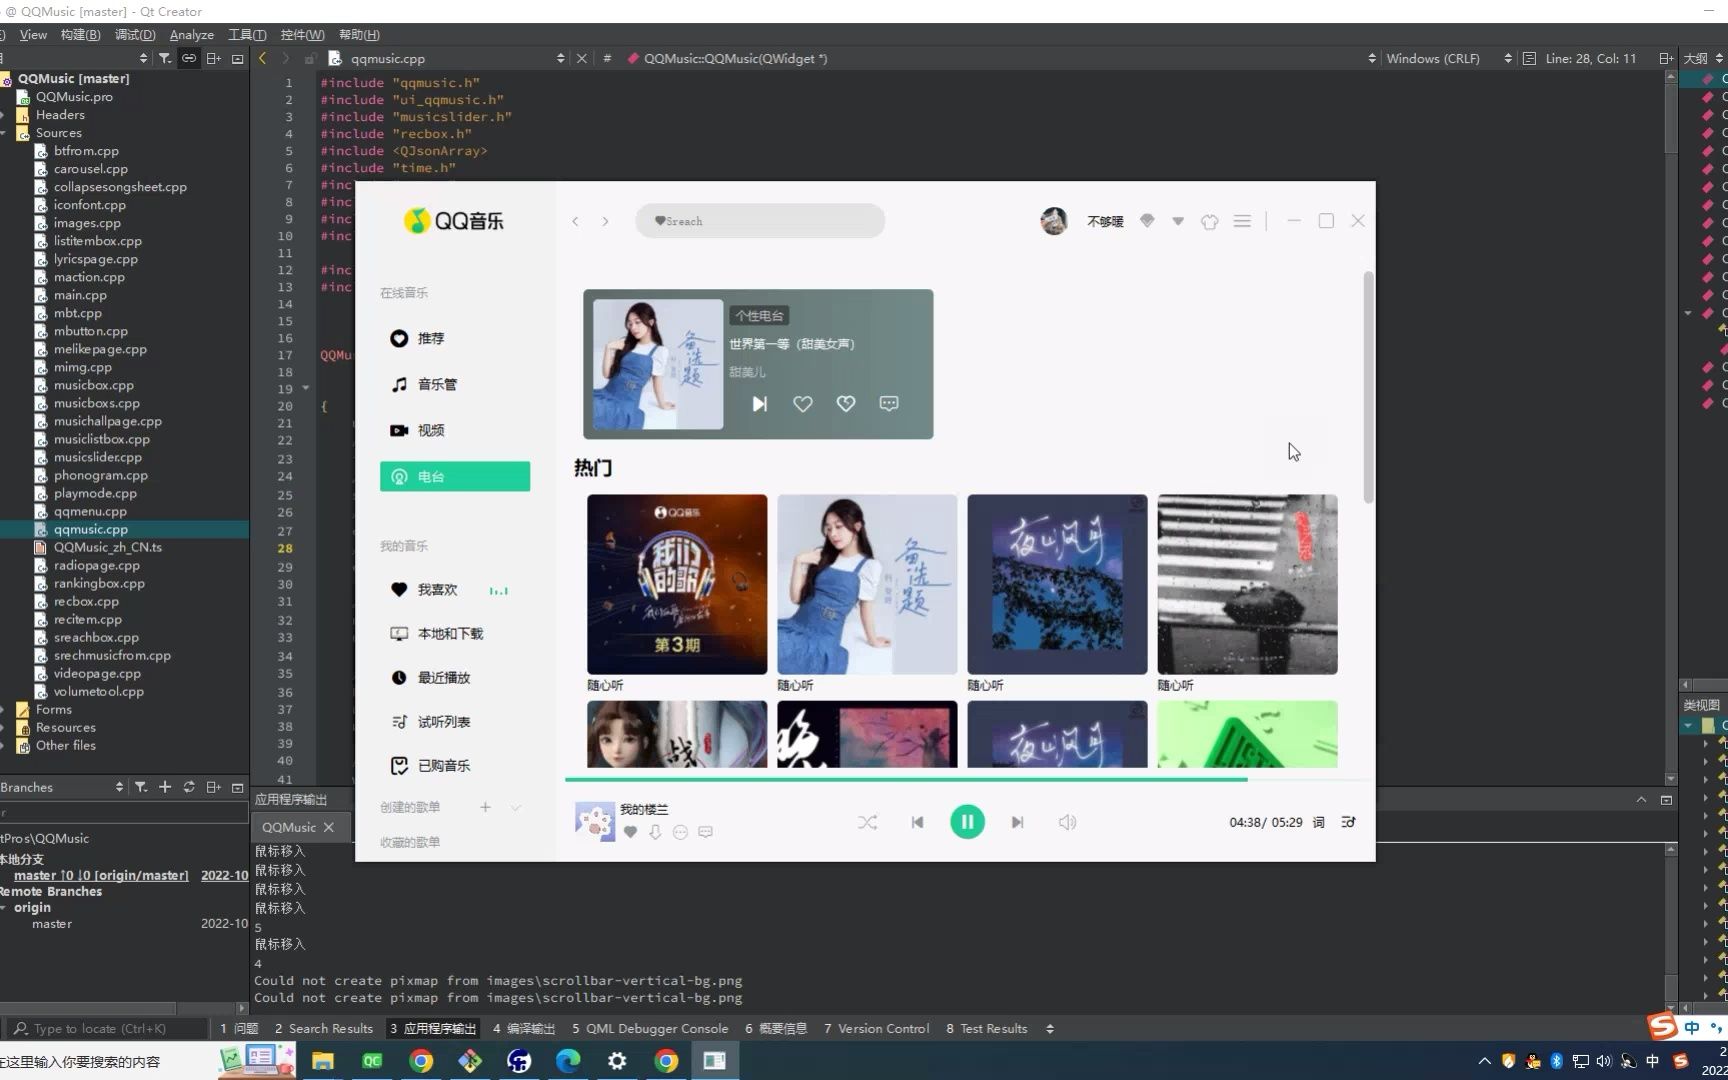Image resolution: width=1728 pixels, height=1080 pixels.
Task: Refresh the Branches view
Action: [189, 787]
